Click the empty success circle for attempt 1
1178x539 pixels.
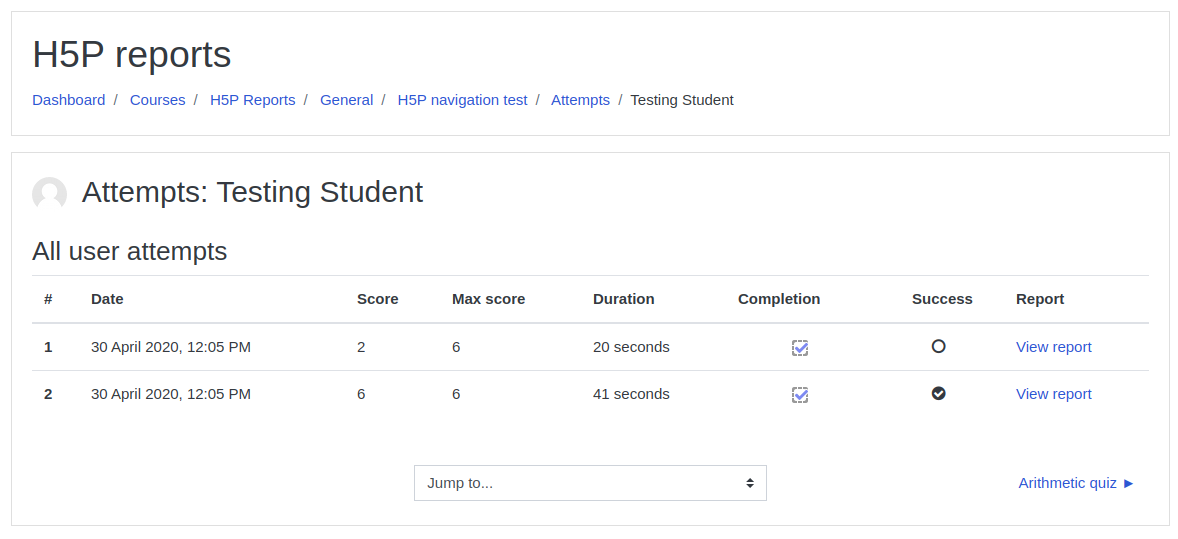tap(938, 347)
